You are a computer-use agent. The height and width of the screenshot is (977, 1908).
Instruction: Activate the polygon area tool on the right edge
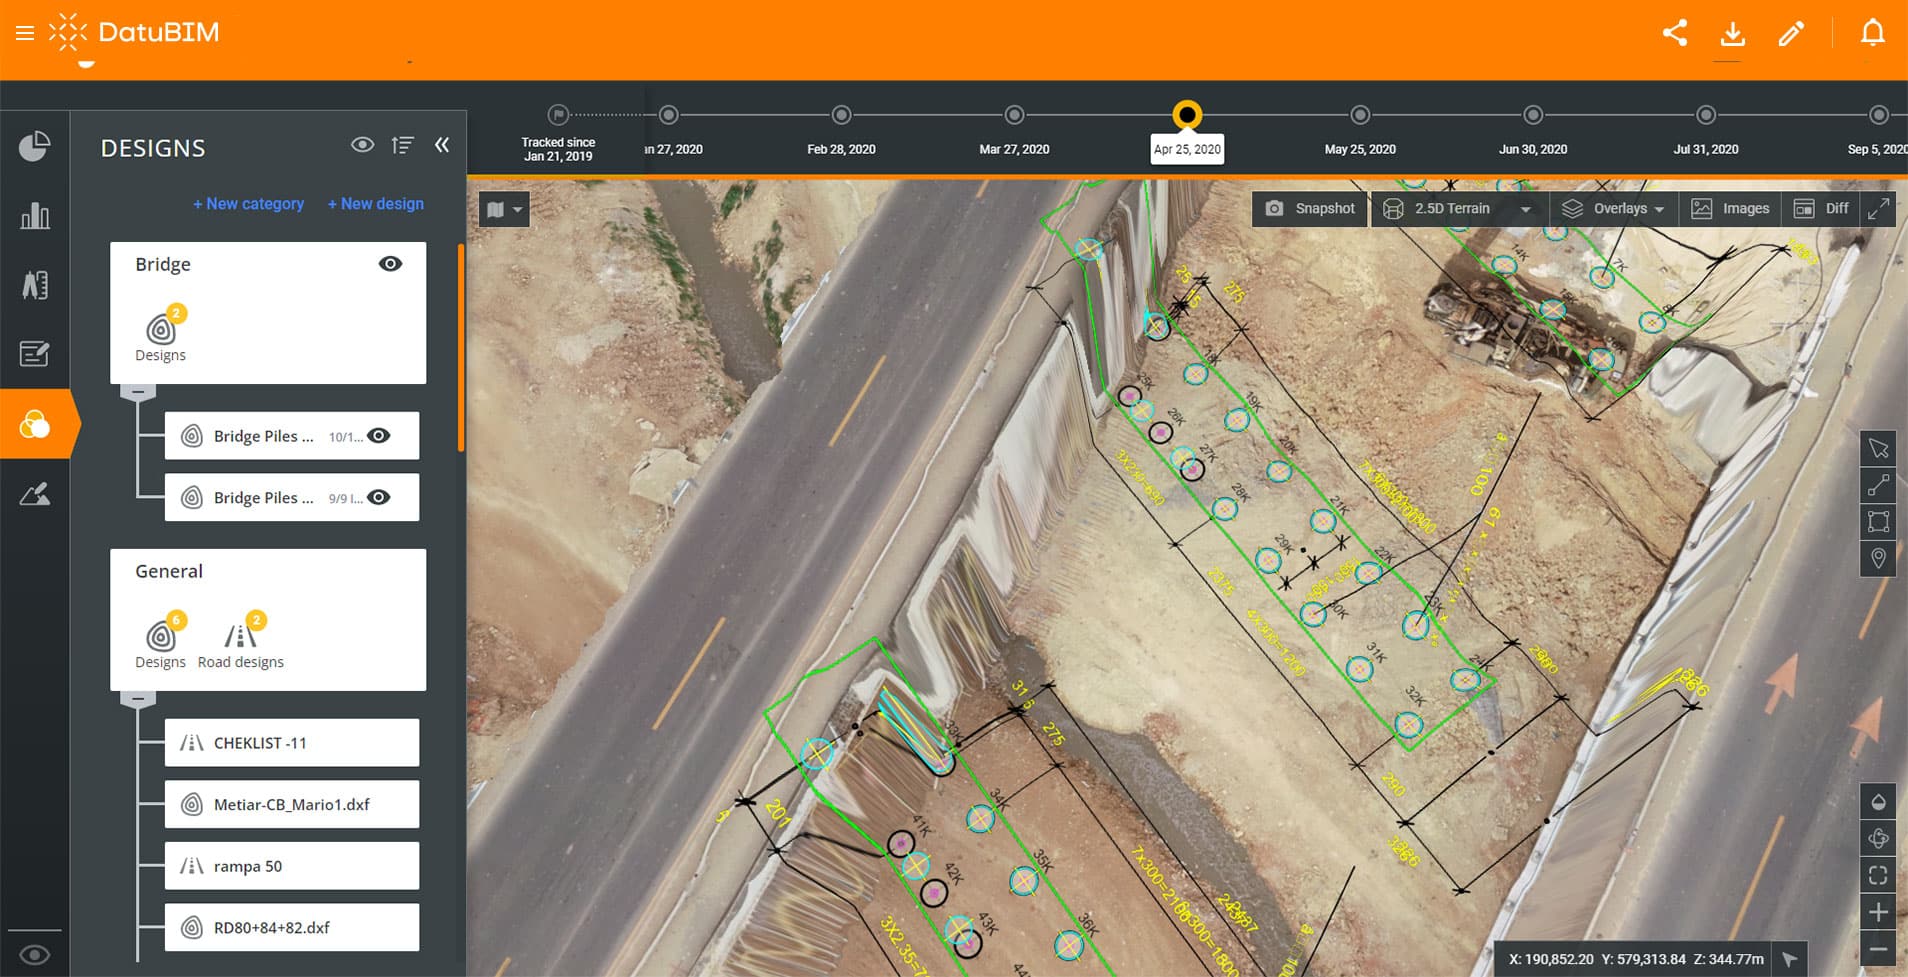[1879, 522]
